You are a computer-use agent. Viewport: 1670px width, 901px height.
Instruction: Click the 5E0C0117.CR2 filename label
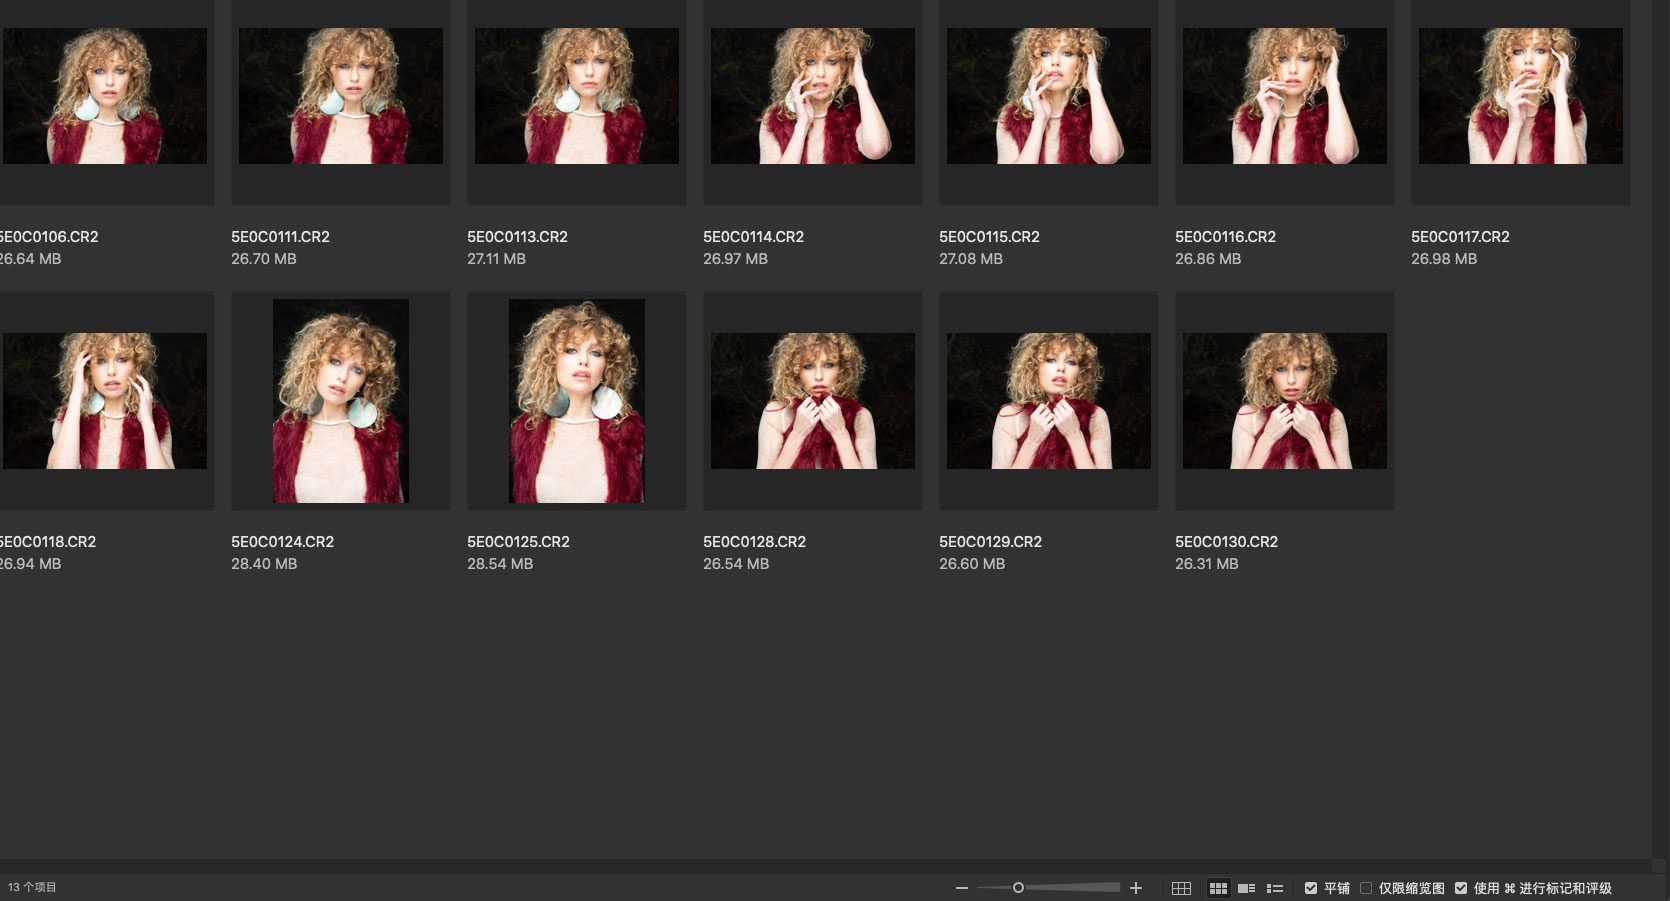click(x=1460, y=237)
